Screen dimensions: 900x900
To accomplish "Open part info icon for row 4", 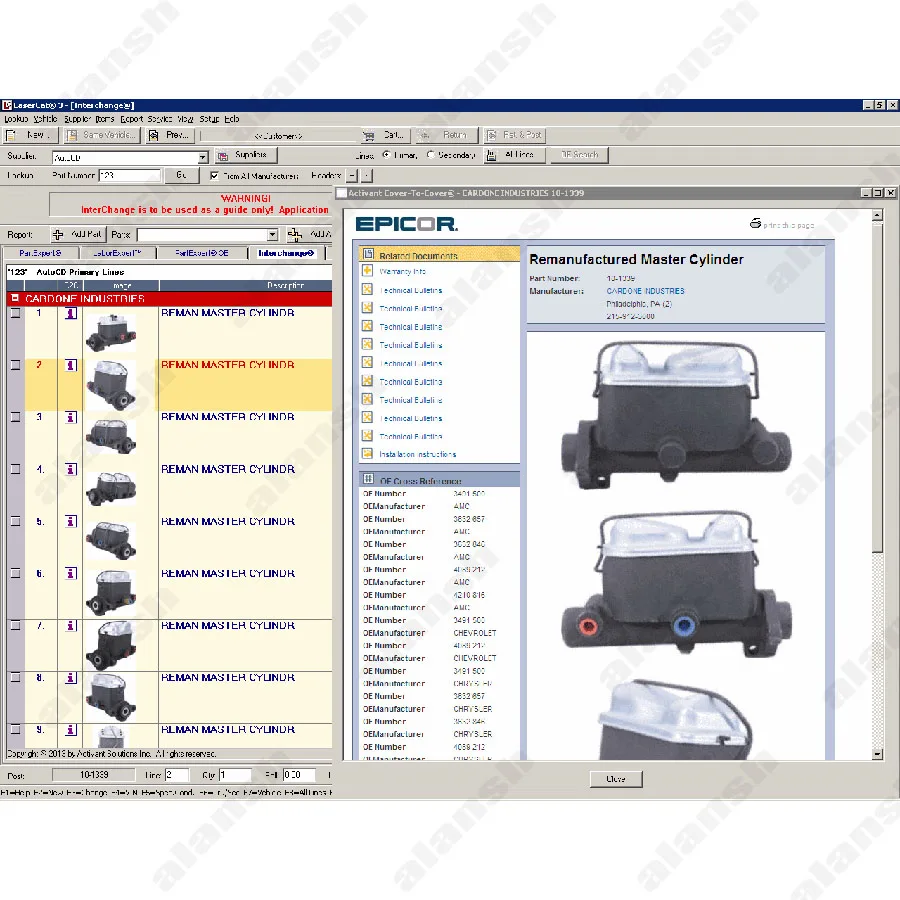I will (71, 470).
